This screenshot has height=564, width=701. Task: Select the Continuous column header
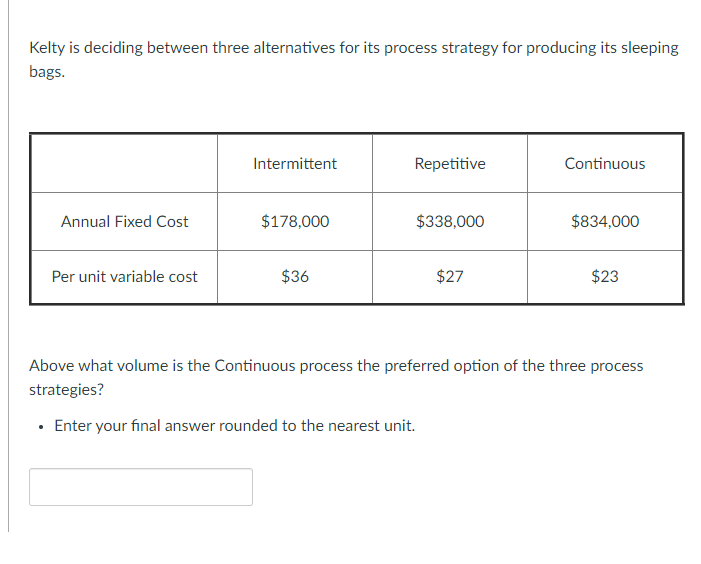[605, 164]
